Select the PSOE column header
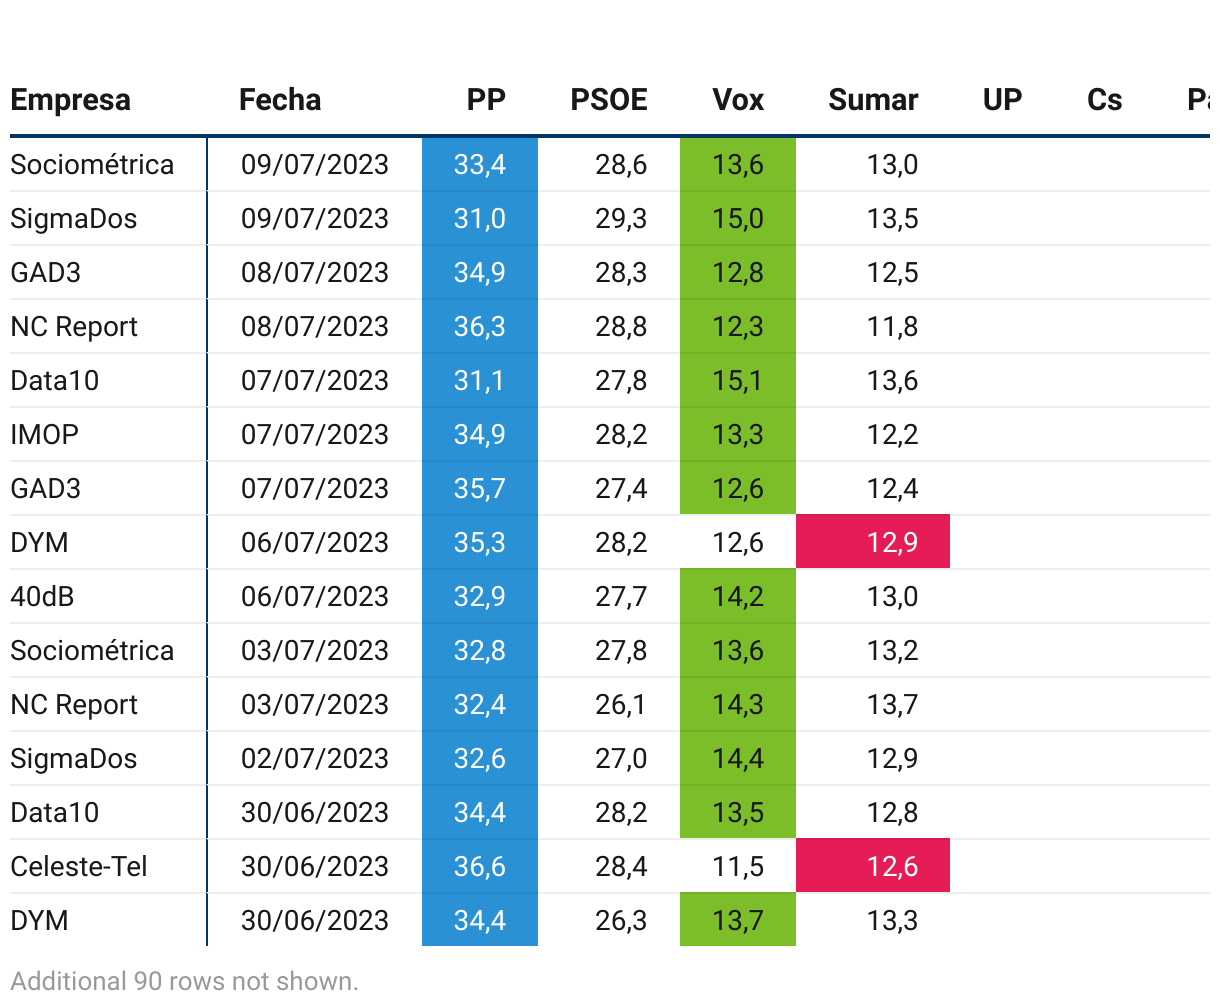The width and height of the screenshot is (1220, 1006). click(x=609, y=100)
